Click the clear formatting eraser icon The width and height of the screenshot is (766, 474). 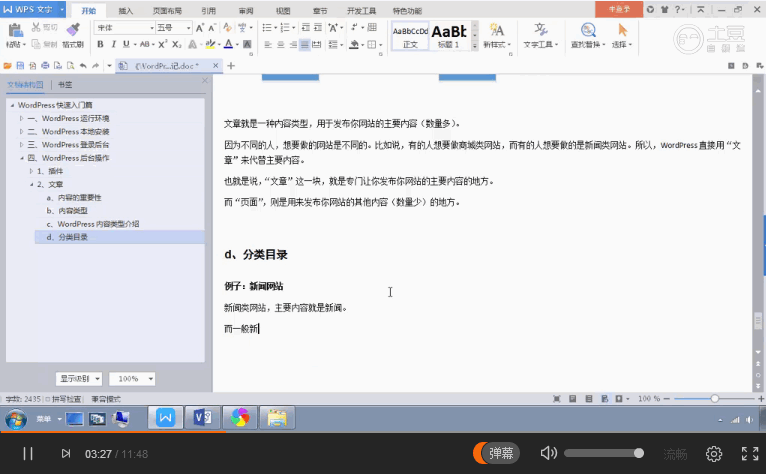(x=227, y=28)
